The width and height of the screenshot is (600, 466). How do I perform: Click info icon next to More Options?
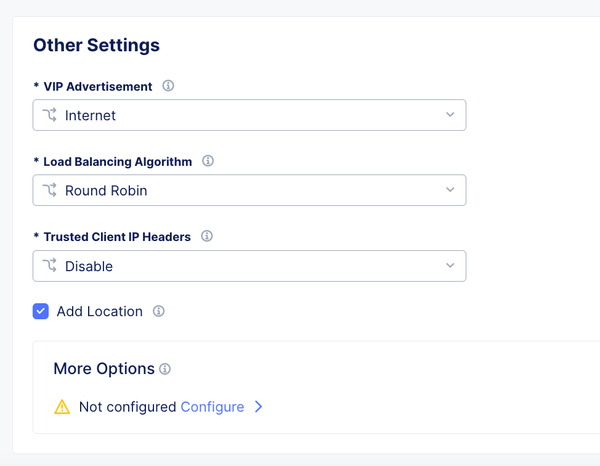point(165,369)
